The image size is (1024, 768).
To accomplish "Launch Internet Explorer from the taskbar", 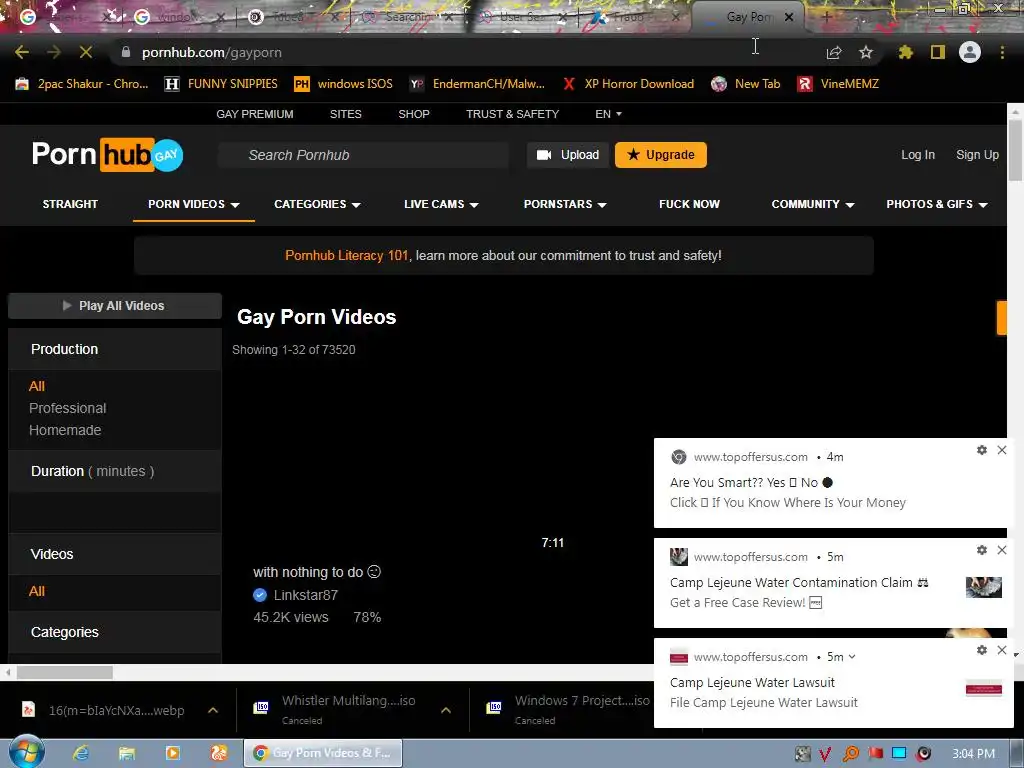I will (x=81, y=753).
